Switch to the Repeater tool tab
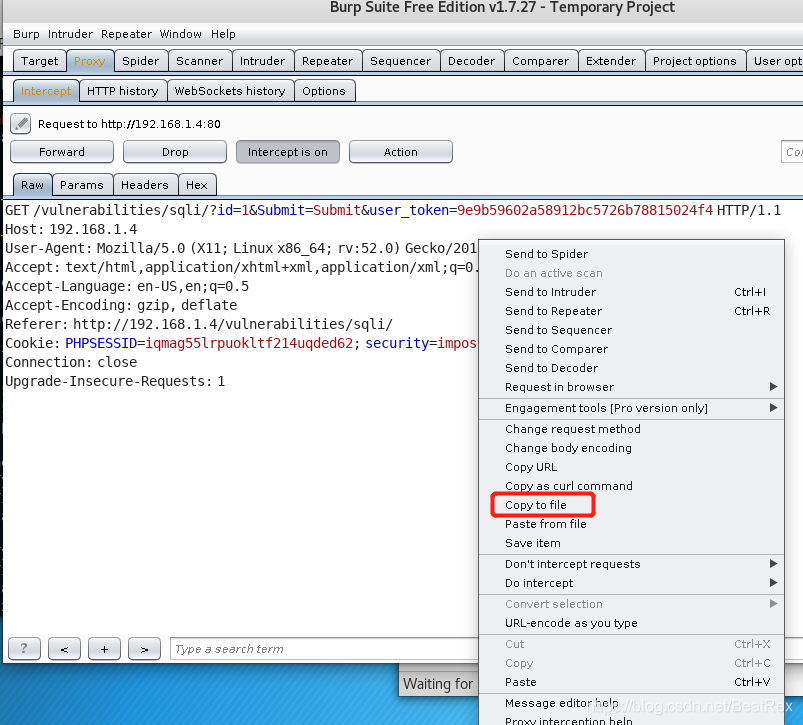The height and width of the screenshot is (725, 803). tap(327, 61)
